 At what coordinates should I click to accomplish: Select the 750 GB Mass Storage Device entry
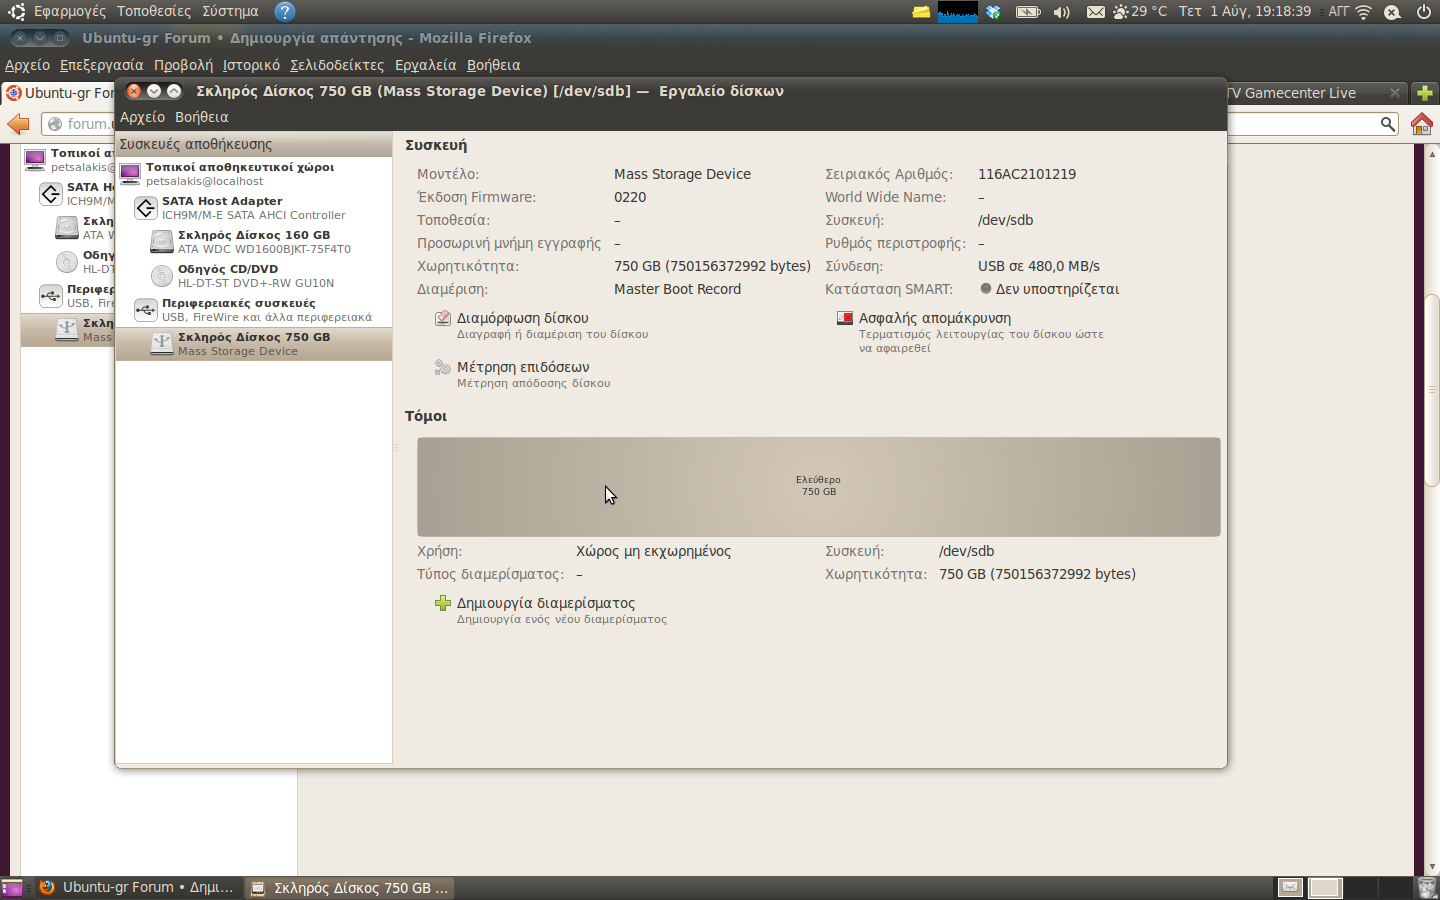click(254, 344)
